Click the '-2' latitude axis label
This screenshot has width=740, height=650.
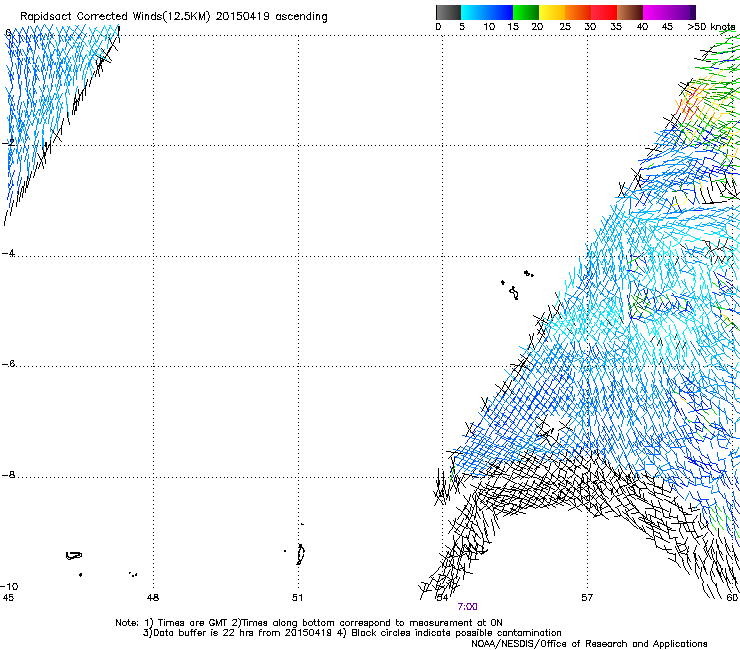8,143
